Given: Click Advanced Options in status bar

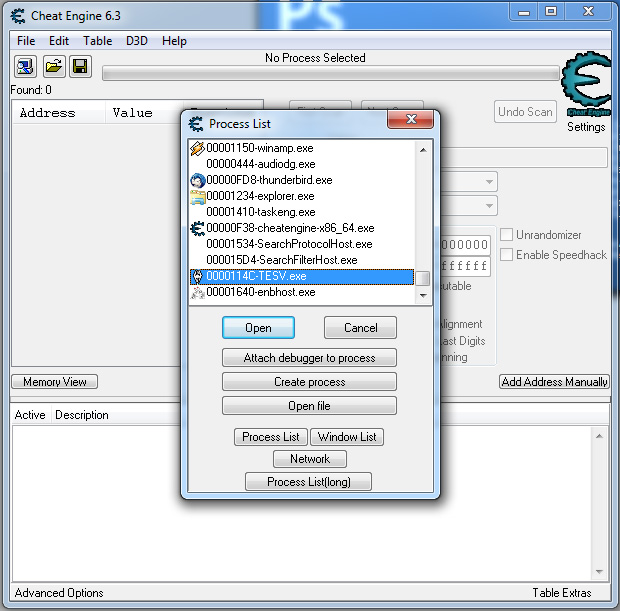Looking at the screenshot, I should pyautogui.click(x=59, y=593).
